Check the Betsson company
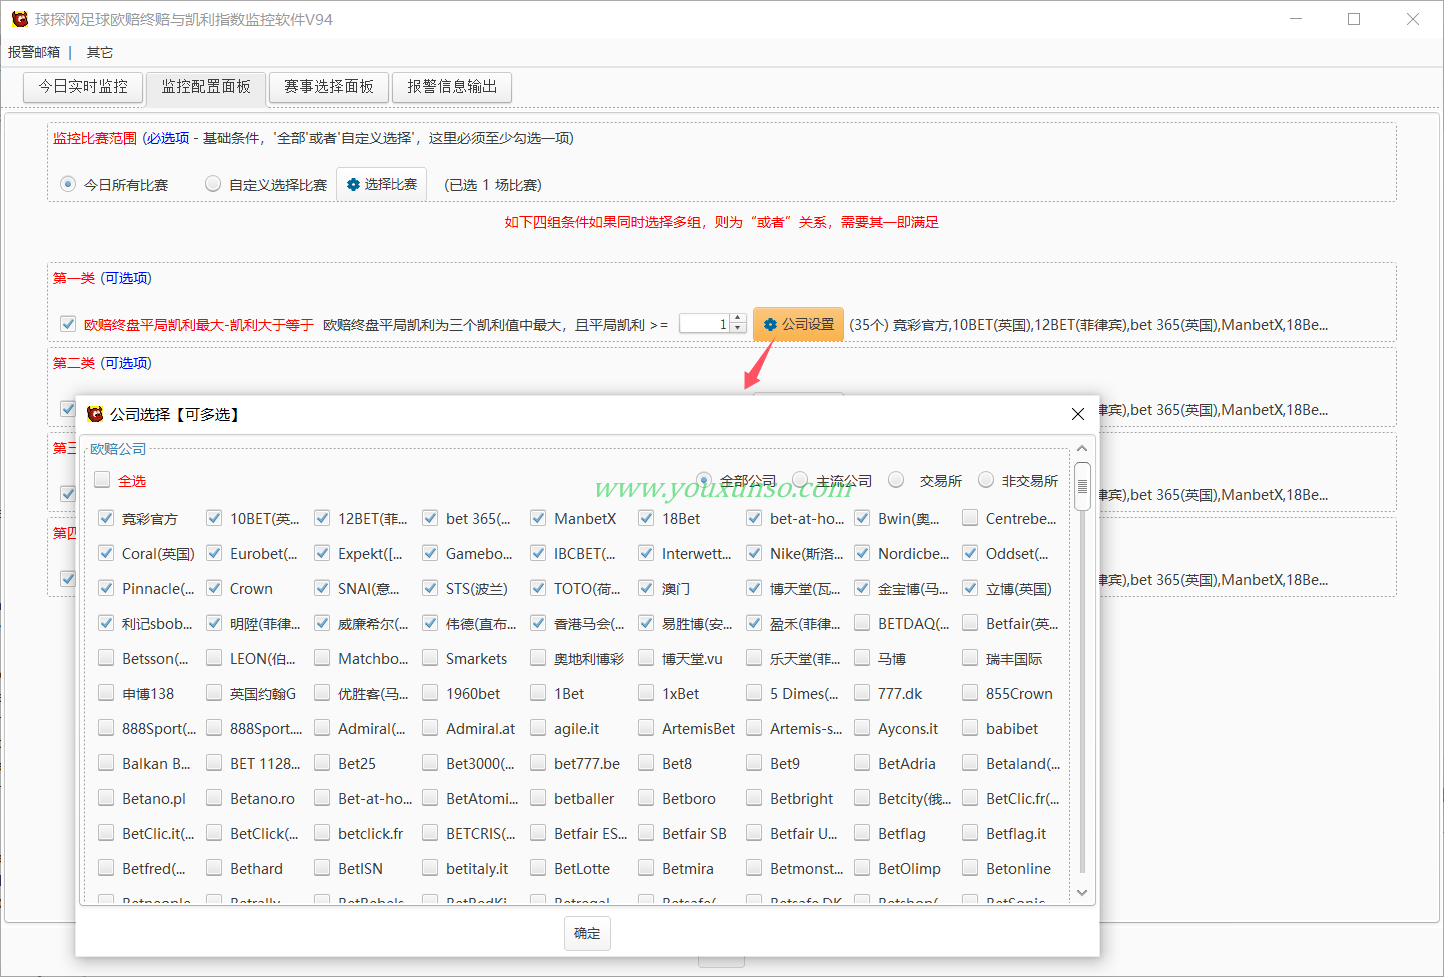 tap(106, 658)
